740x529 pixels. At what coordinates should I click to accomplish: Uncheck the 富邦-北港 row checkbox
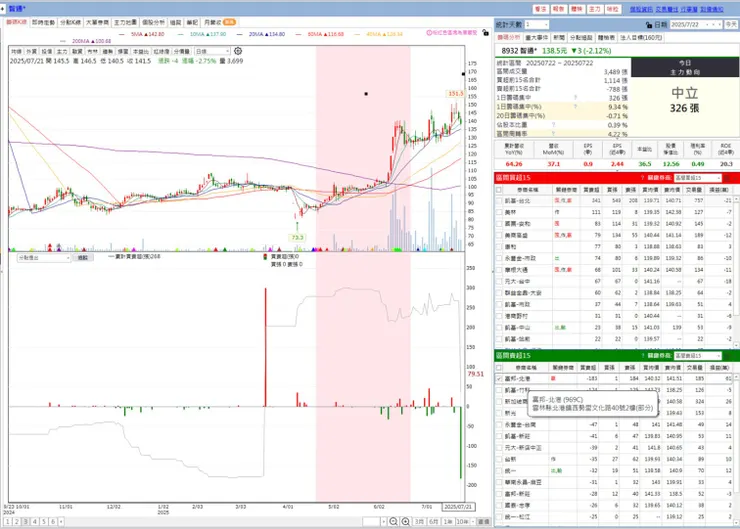click(499, 378)
